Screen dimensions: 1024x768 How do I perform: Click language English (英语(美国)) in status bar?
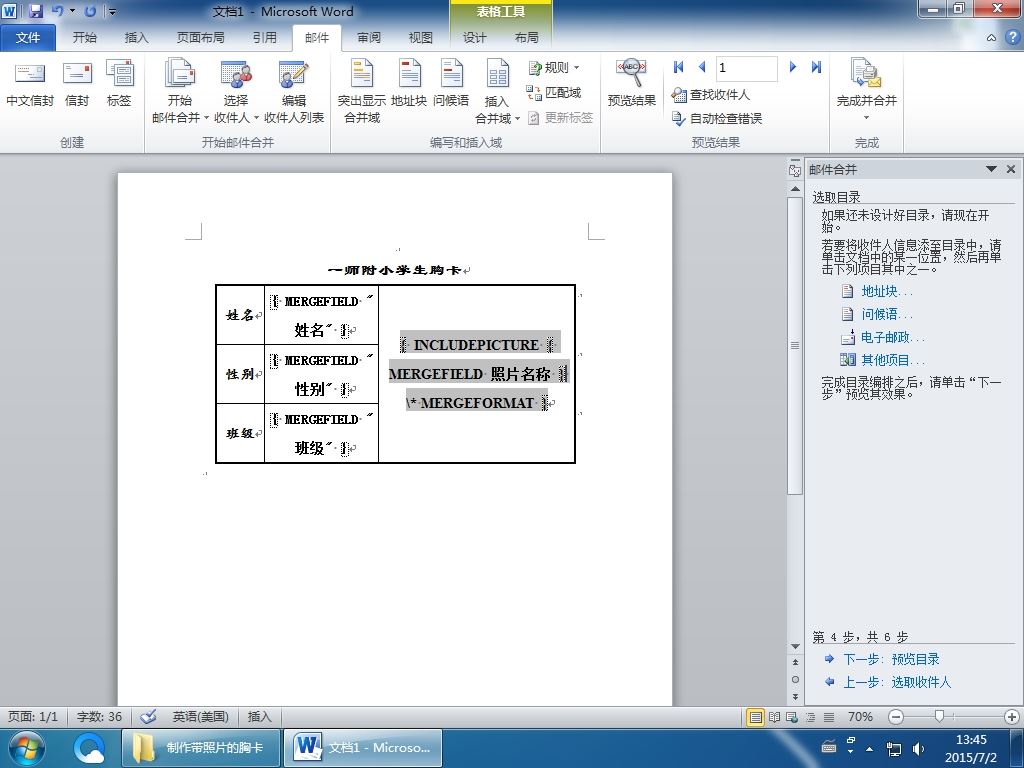point(200,716)
